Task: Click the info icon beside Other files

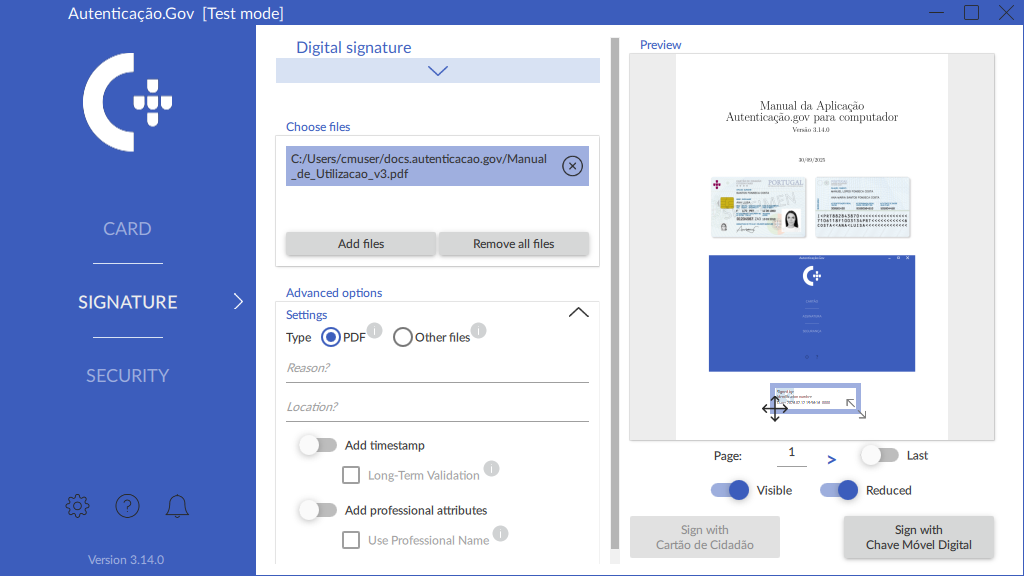Action: 479,330
